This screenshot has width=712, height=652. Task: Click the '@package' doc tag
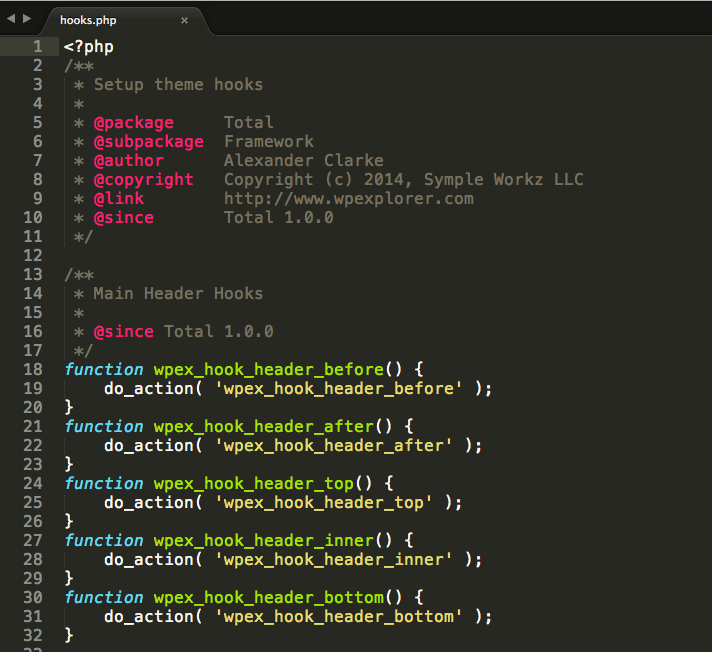click(x=134, y=123)
